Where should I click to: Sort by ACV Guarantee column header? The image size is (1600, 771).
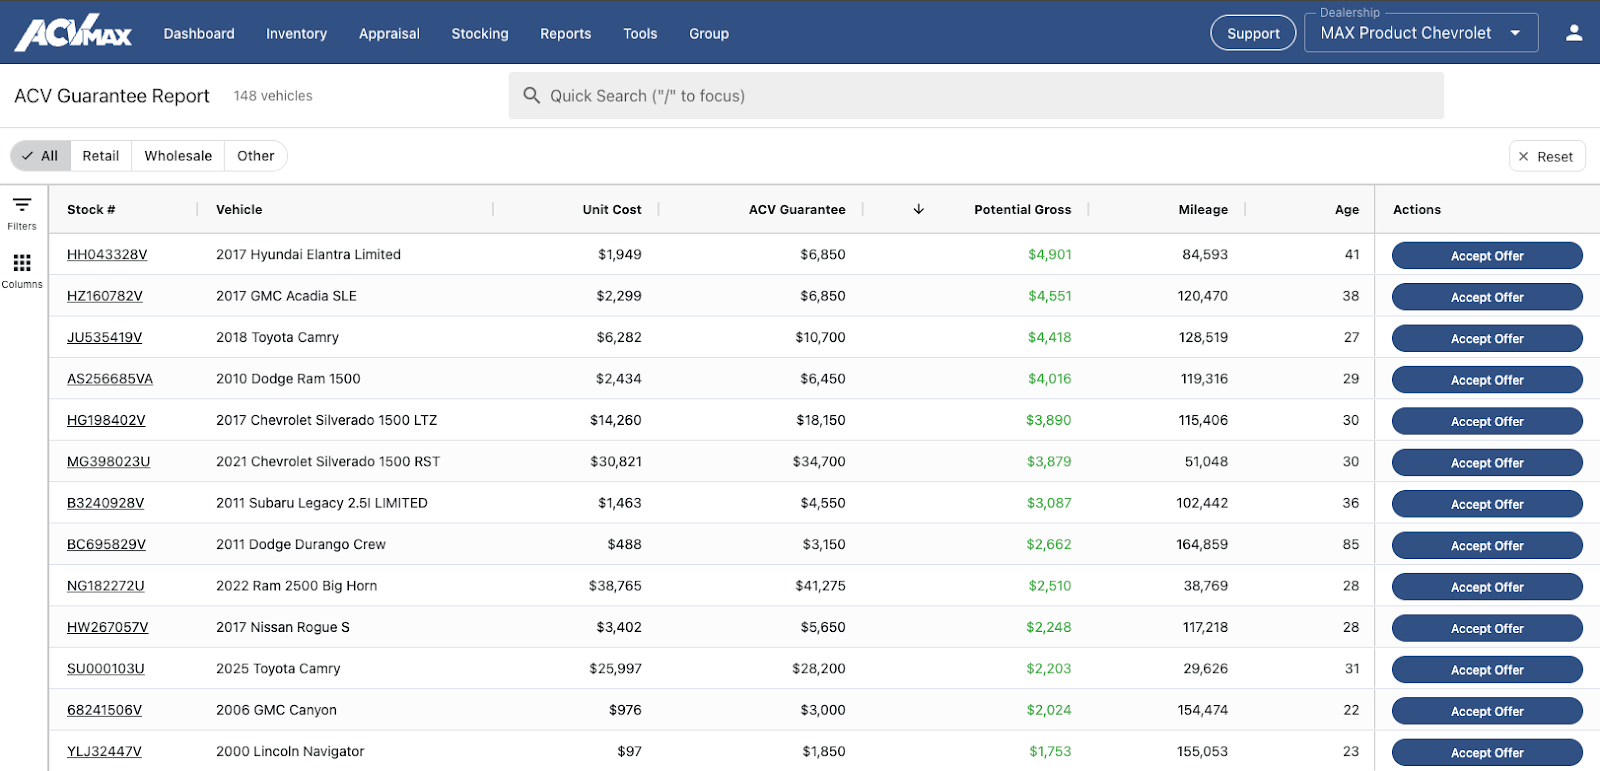click(797, 210)
